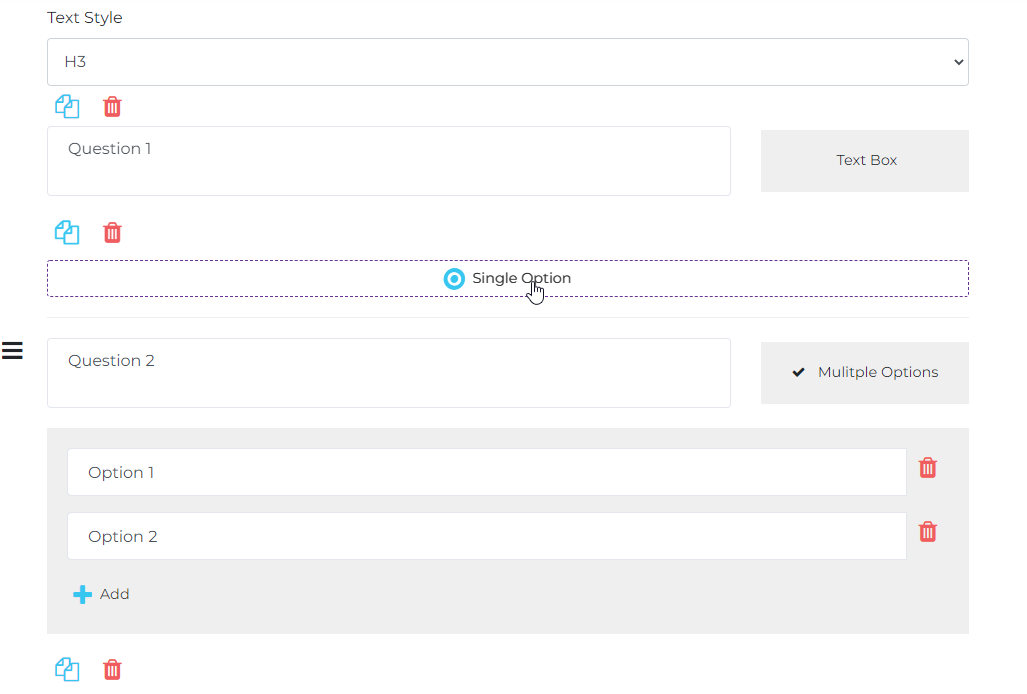Delete the Question 2 block
This screenshot has height=694, width=1027.
click(112, 669)
